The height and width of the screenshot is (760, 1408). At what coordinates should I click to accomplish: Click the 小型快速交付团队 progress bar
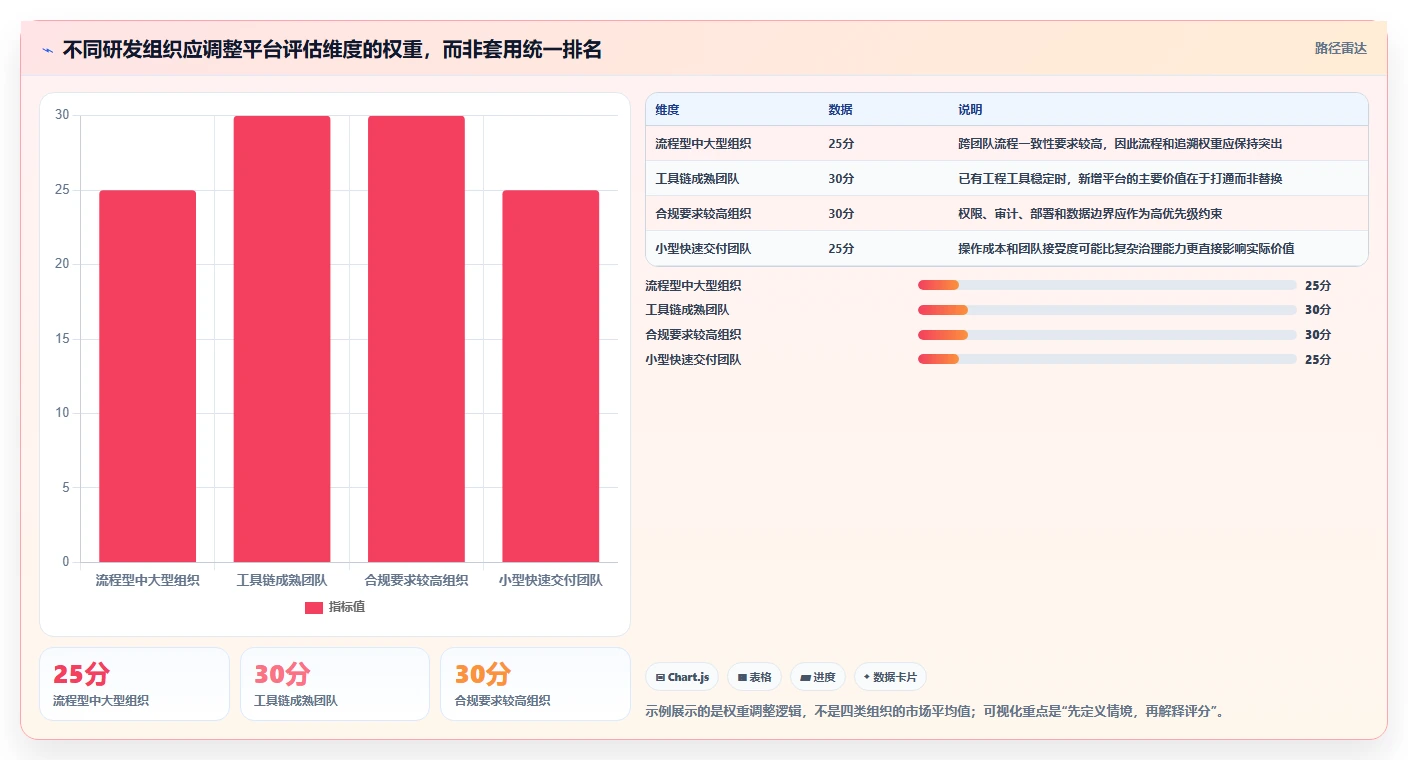(x=1107, y=359)
